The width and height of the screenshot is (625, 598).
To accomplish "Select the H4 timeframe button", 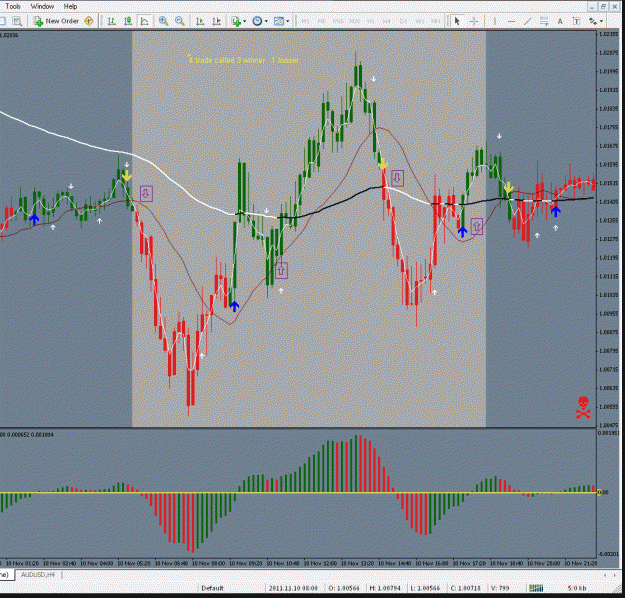I will tap(387, 21).
